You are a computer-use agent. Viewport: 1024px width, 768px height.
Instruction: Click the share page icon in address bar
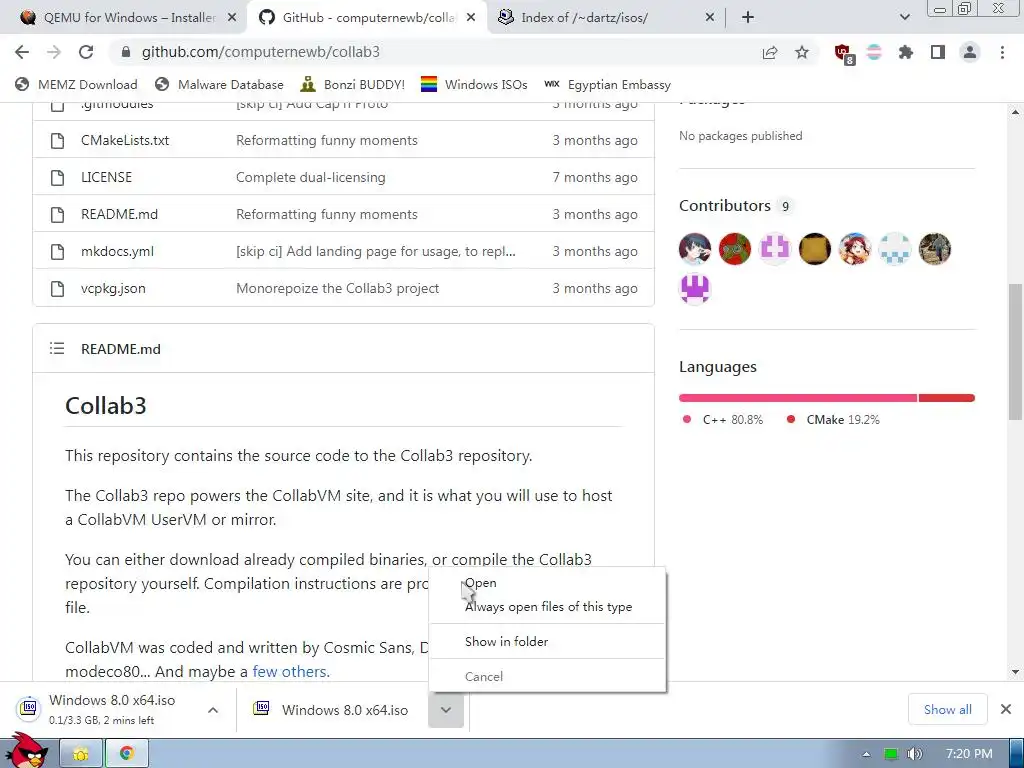[770, 53]
